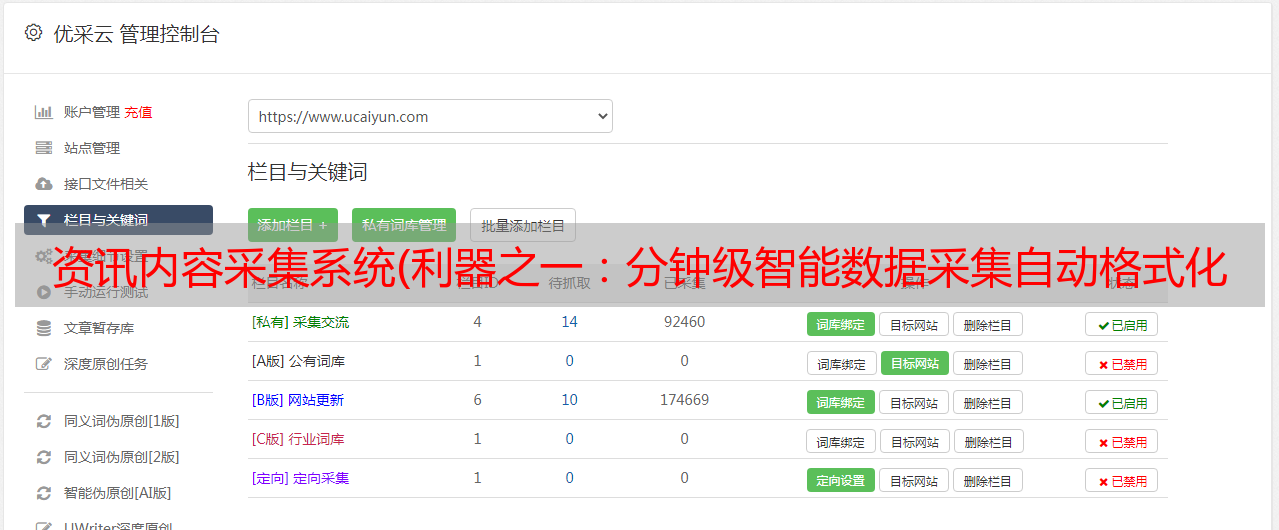Click 删除栏目 for 采集交流 row
The image size is (1279, 530).
(988, 324)
